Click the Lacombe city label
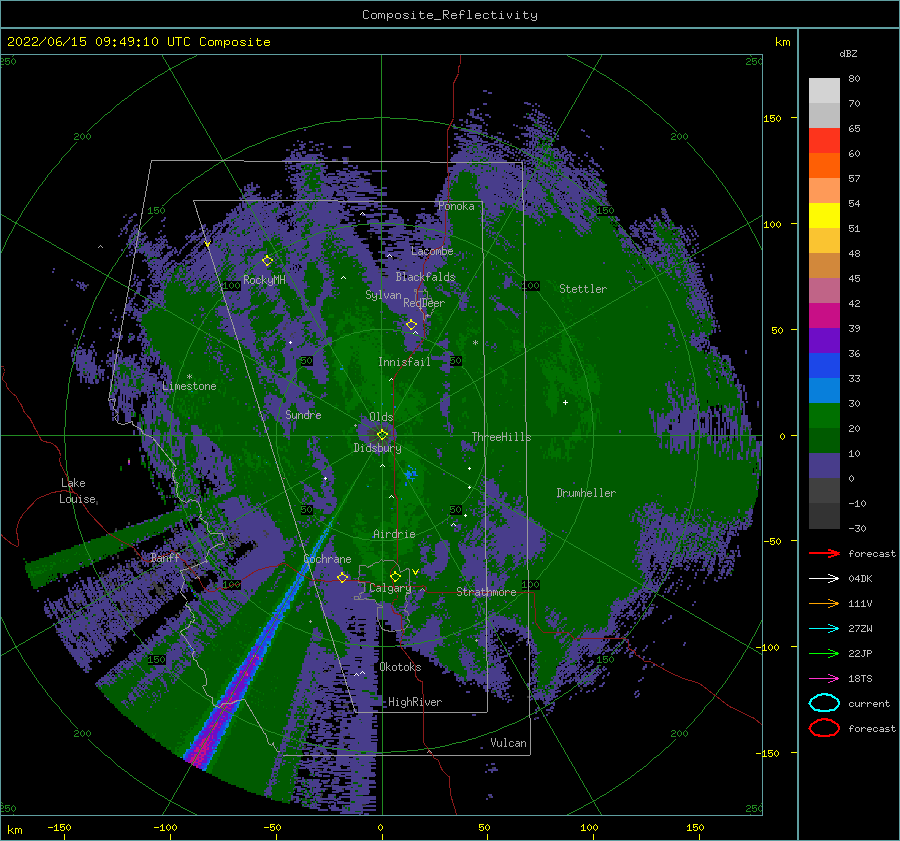The width and height of the screenshot is (900, 841). click(x=432, y=251)
